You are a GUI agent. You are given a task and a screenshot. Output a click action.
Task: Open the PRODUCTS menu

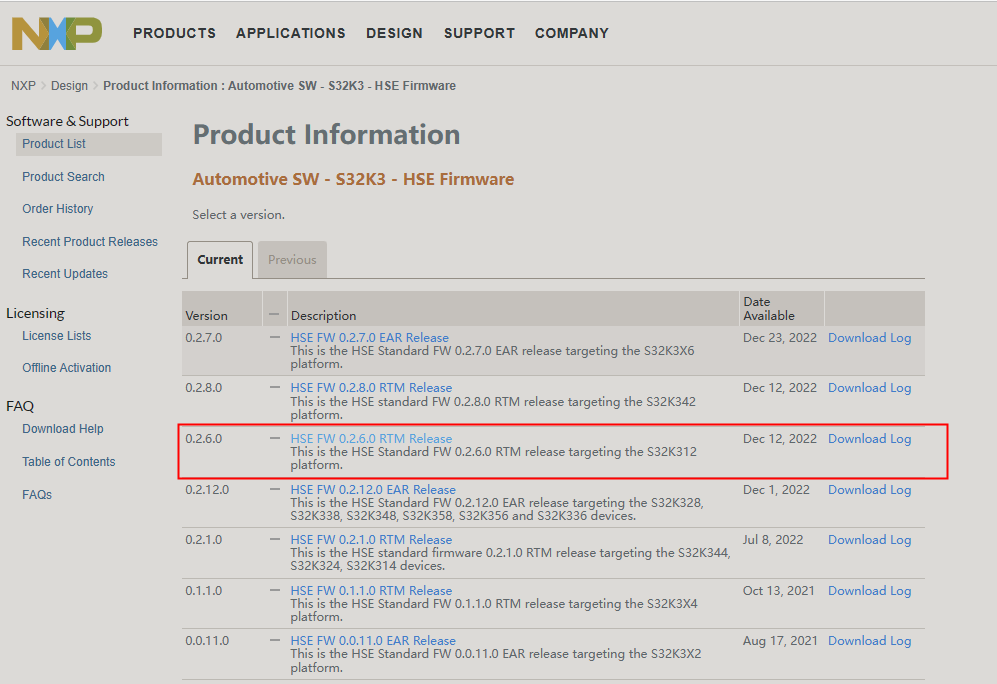click(x=174, y=33)
